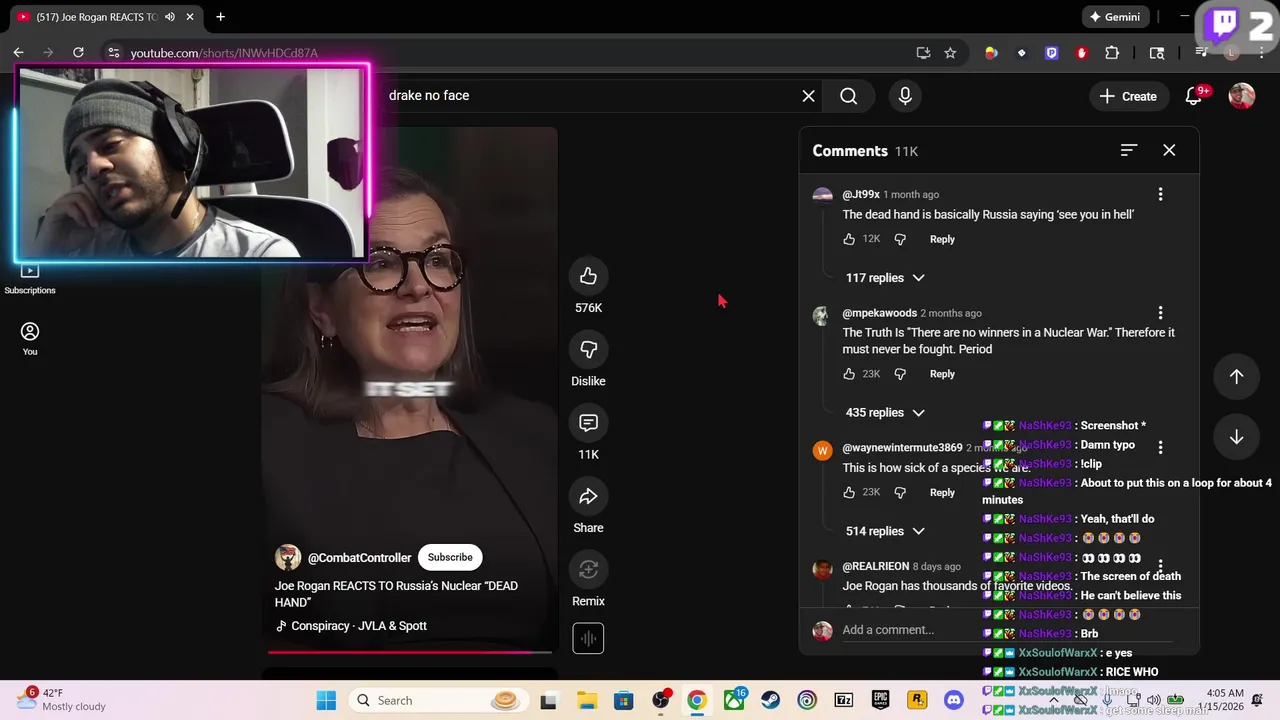Reply to the @Jt99x comment
Image resolution: width=1280 pixels, height=720 pixels.
point(942,239)
